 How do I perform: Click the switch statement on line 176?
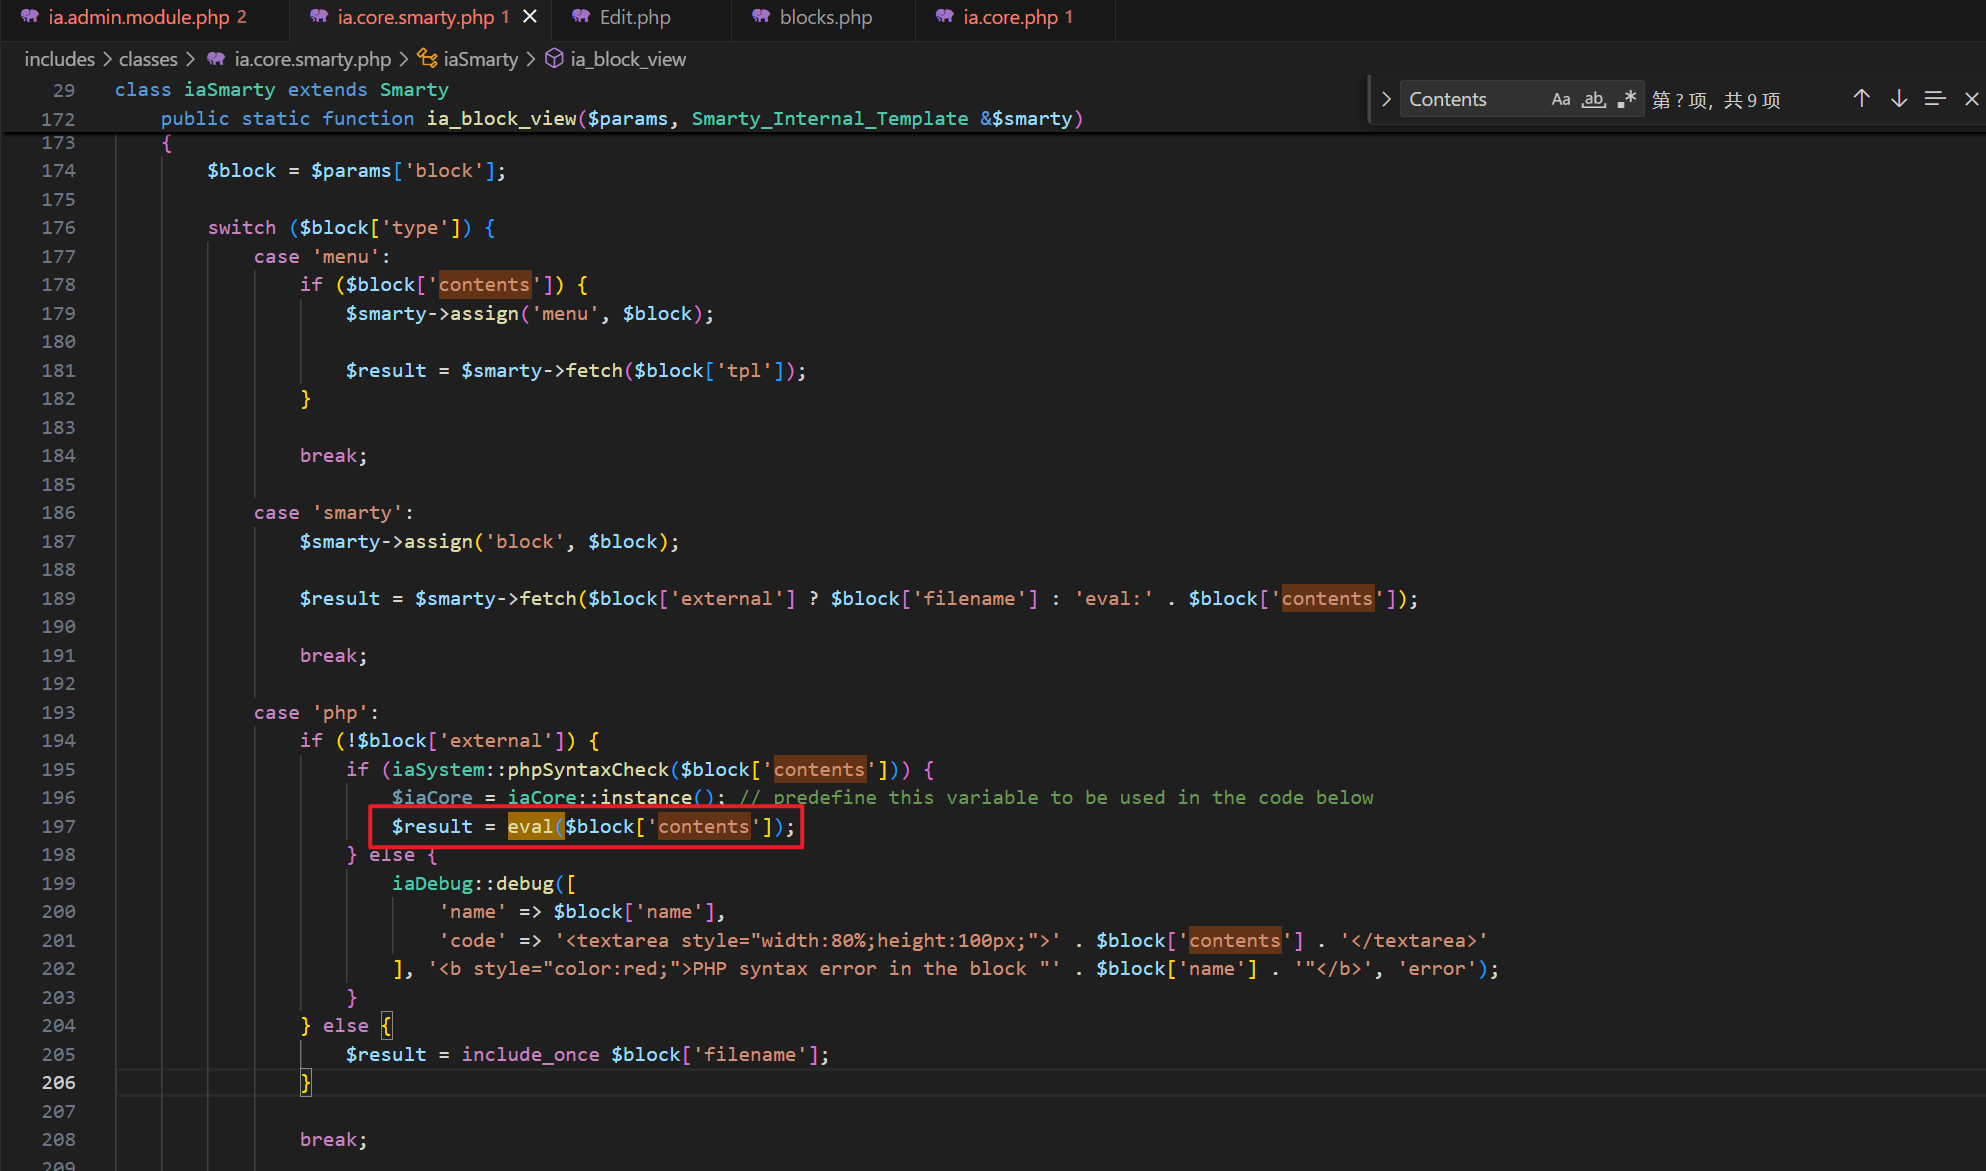[x=351, y=228]
